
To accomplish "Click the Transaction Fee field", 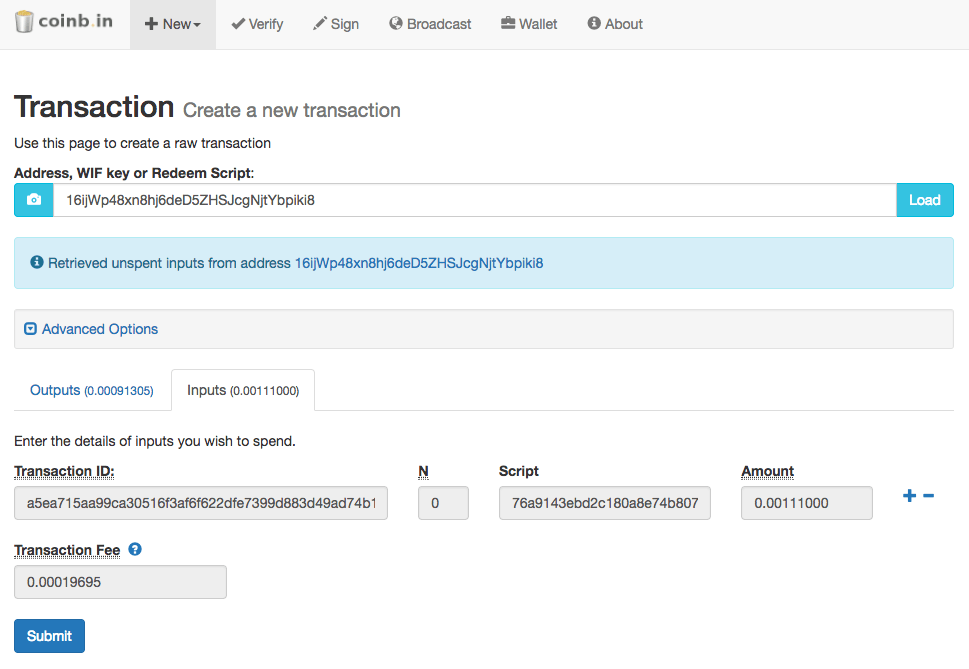I will click(x=121, y=582).
